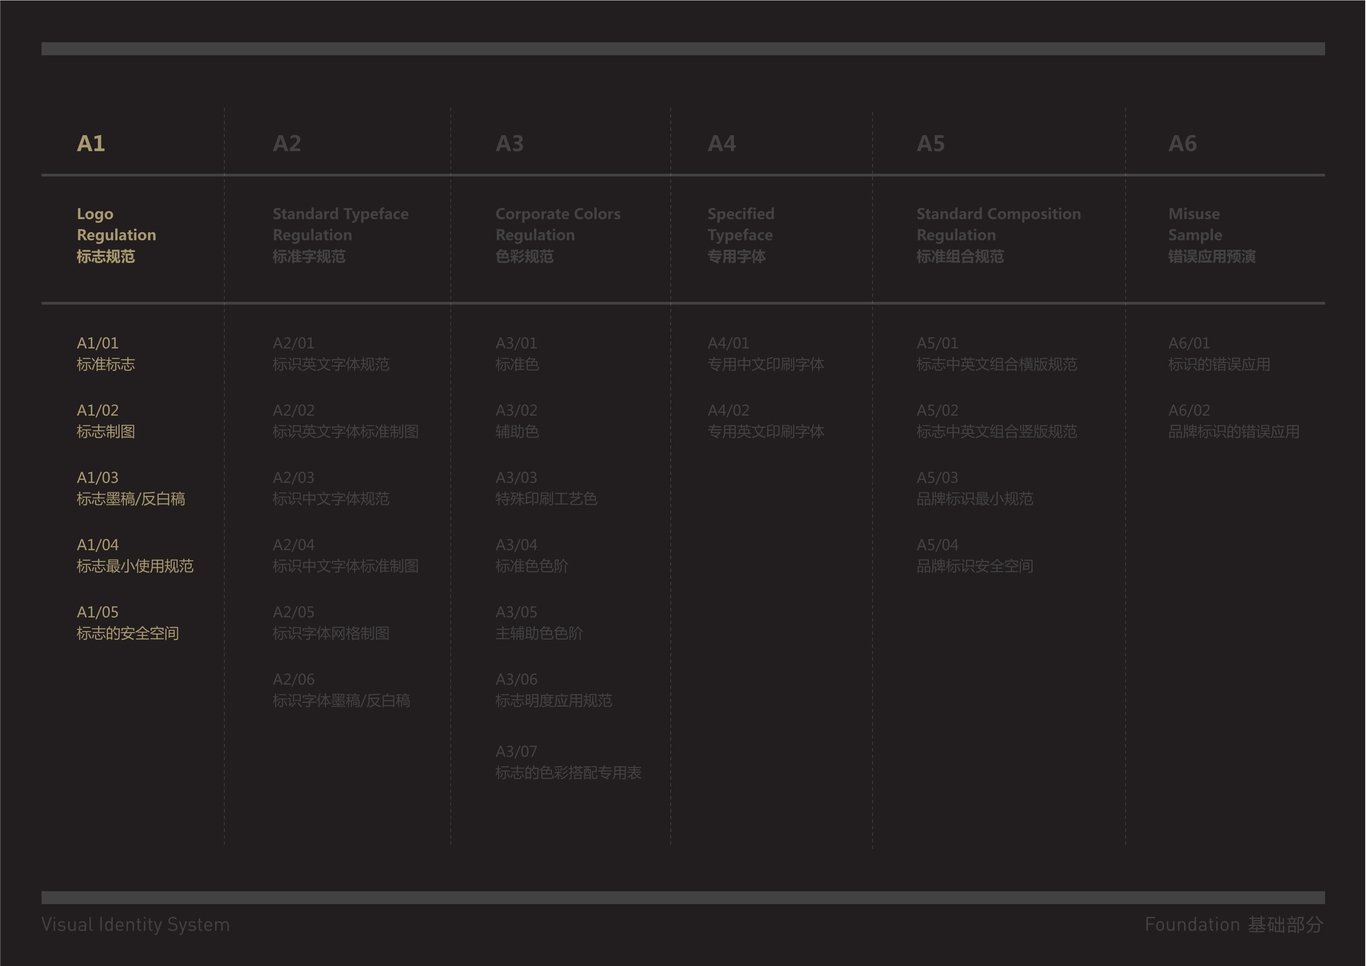Open entry A3/03 特殊印刷工艺色
This screenshot has width=1366, height=966.
547,488
